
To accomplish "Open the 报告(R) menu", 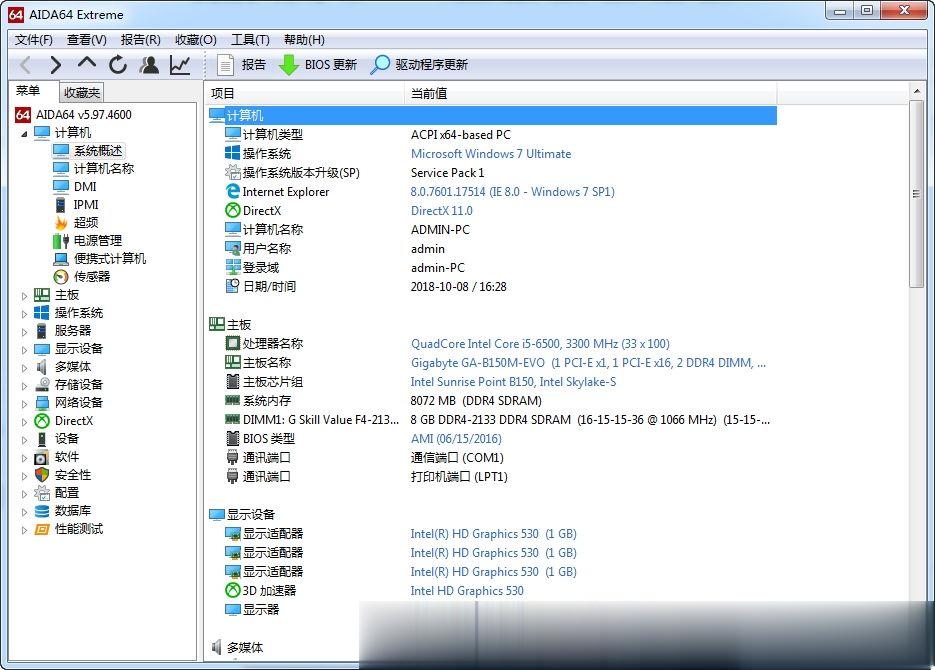I will coord(140,40).
